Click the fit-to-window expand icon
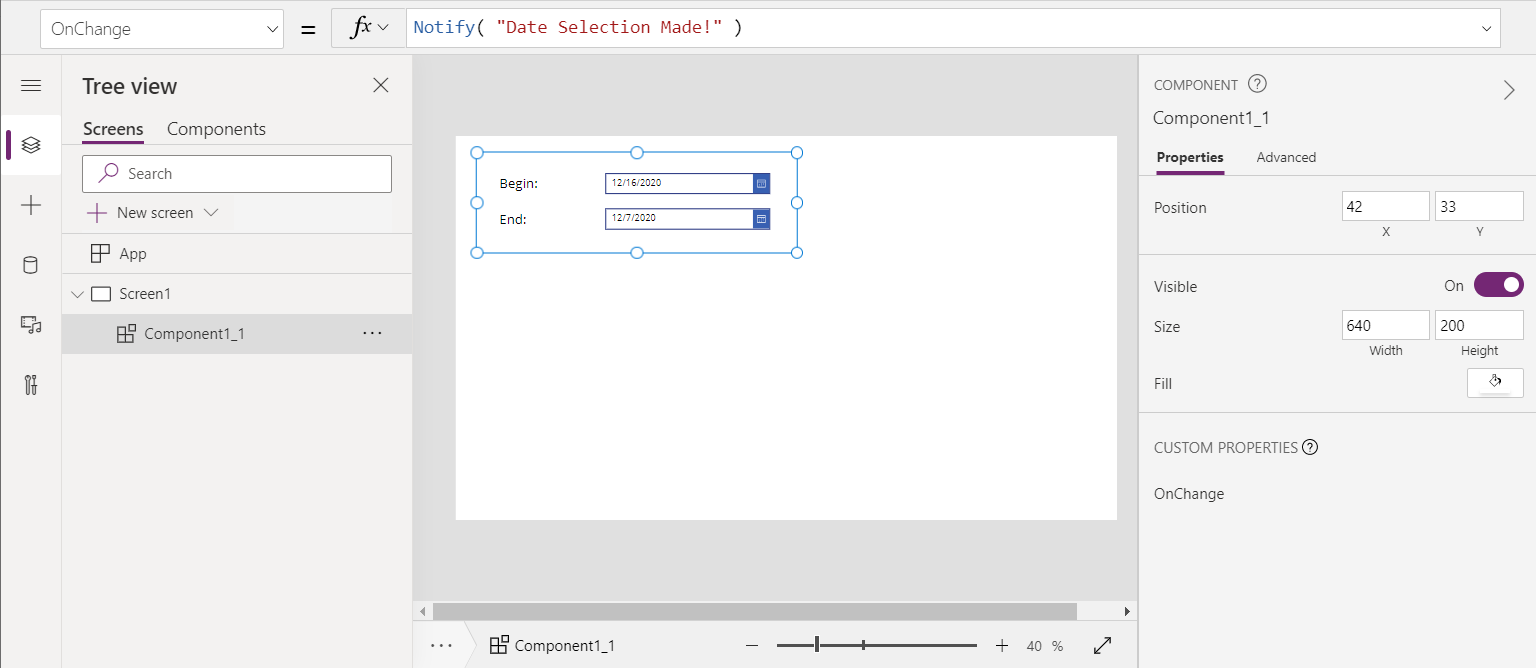 click(1103, 646)
